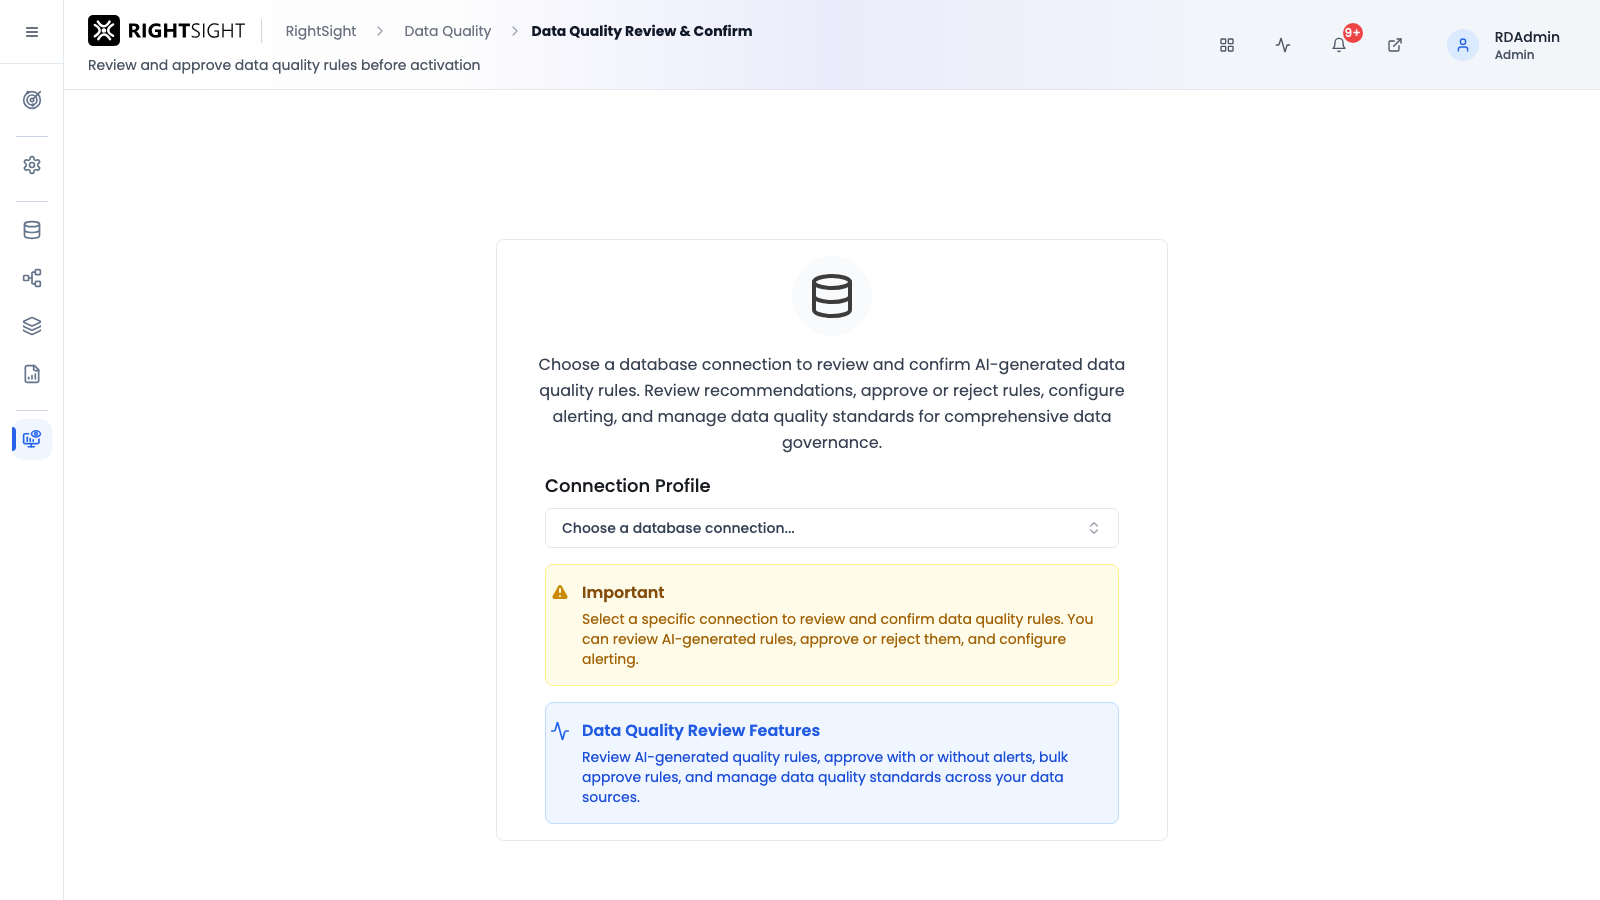
Task: Select the database icon in the sidebar
Action: click(32, 230)
